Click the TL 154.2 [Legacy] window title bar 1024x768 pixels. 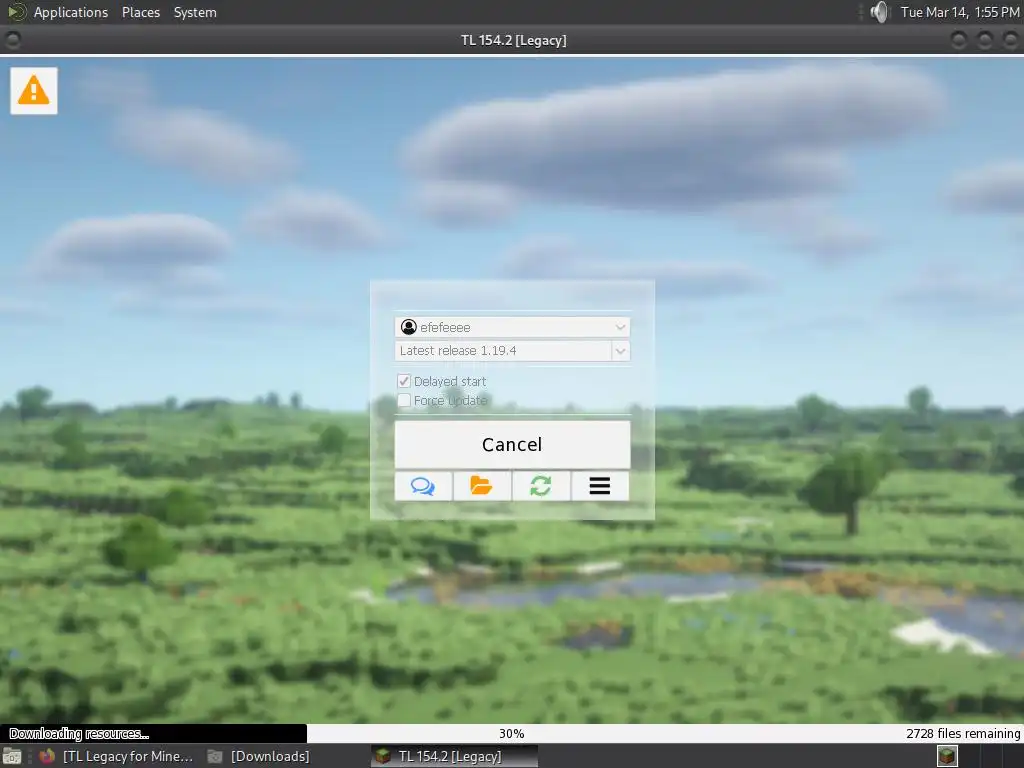click(x=513, y=40)
